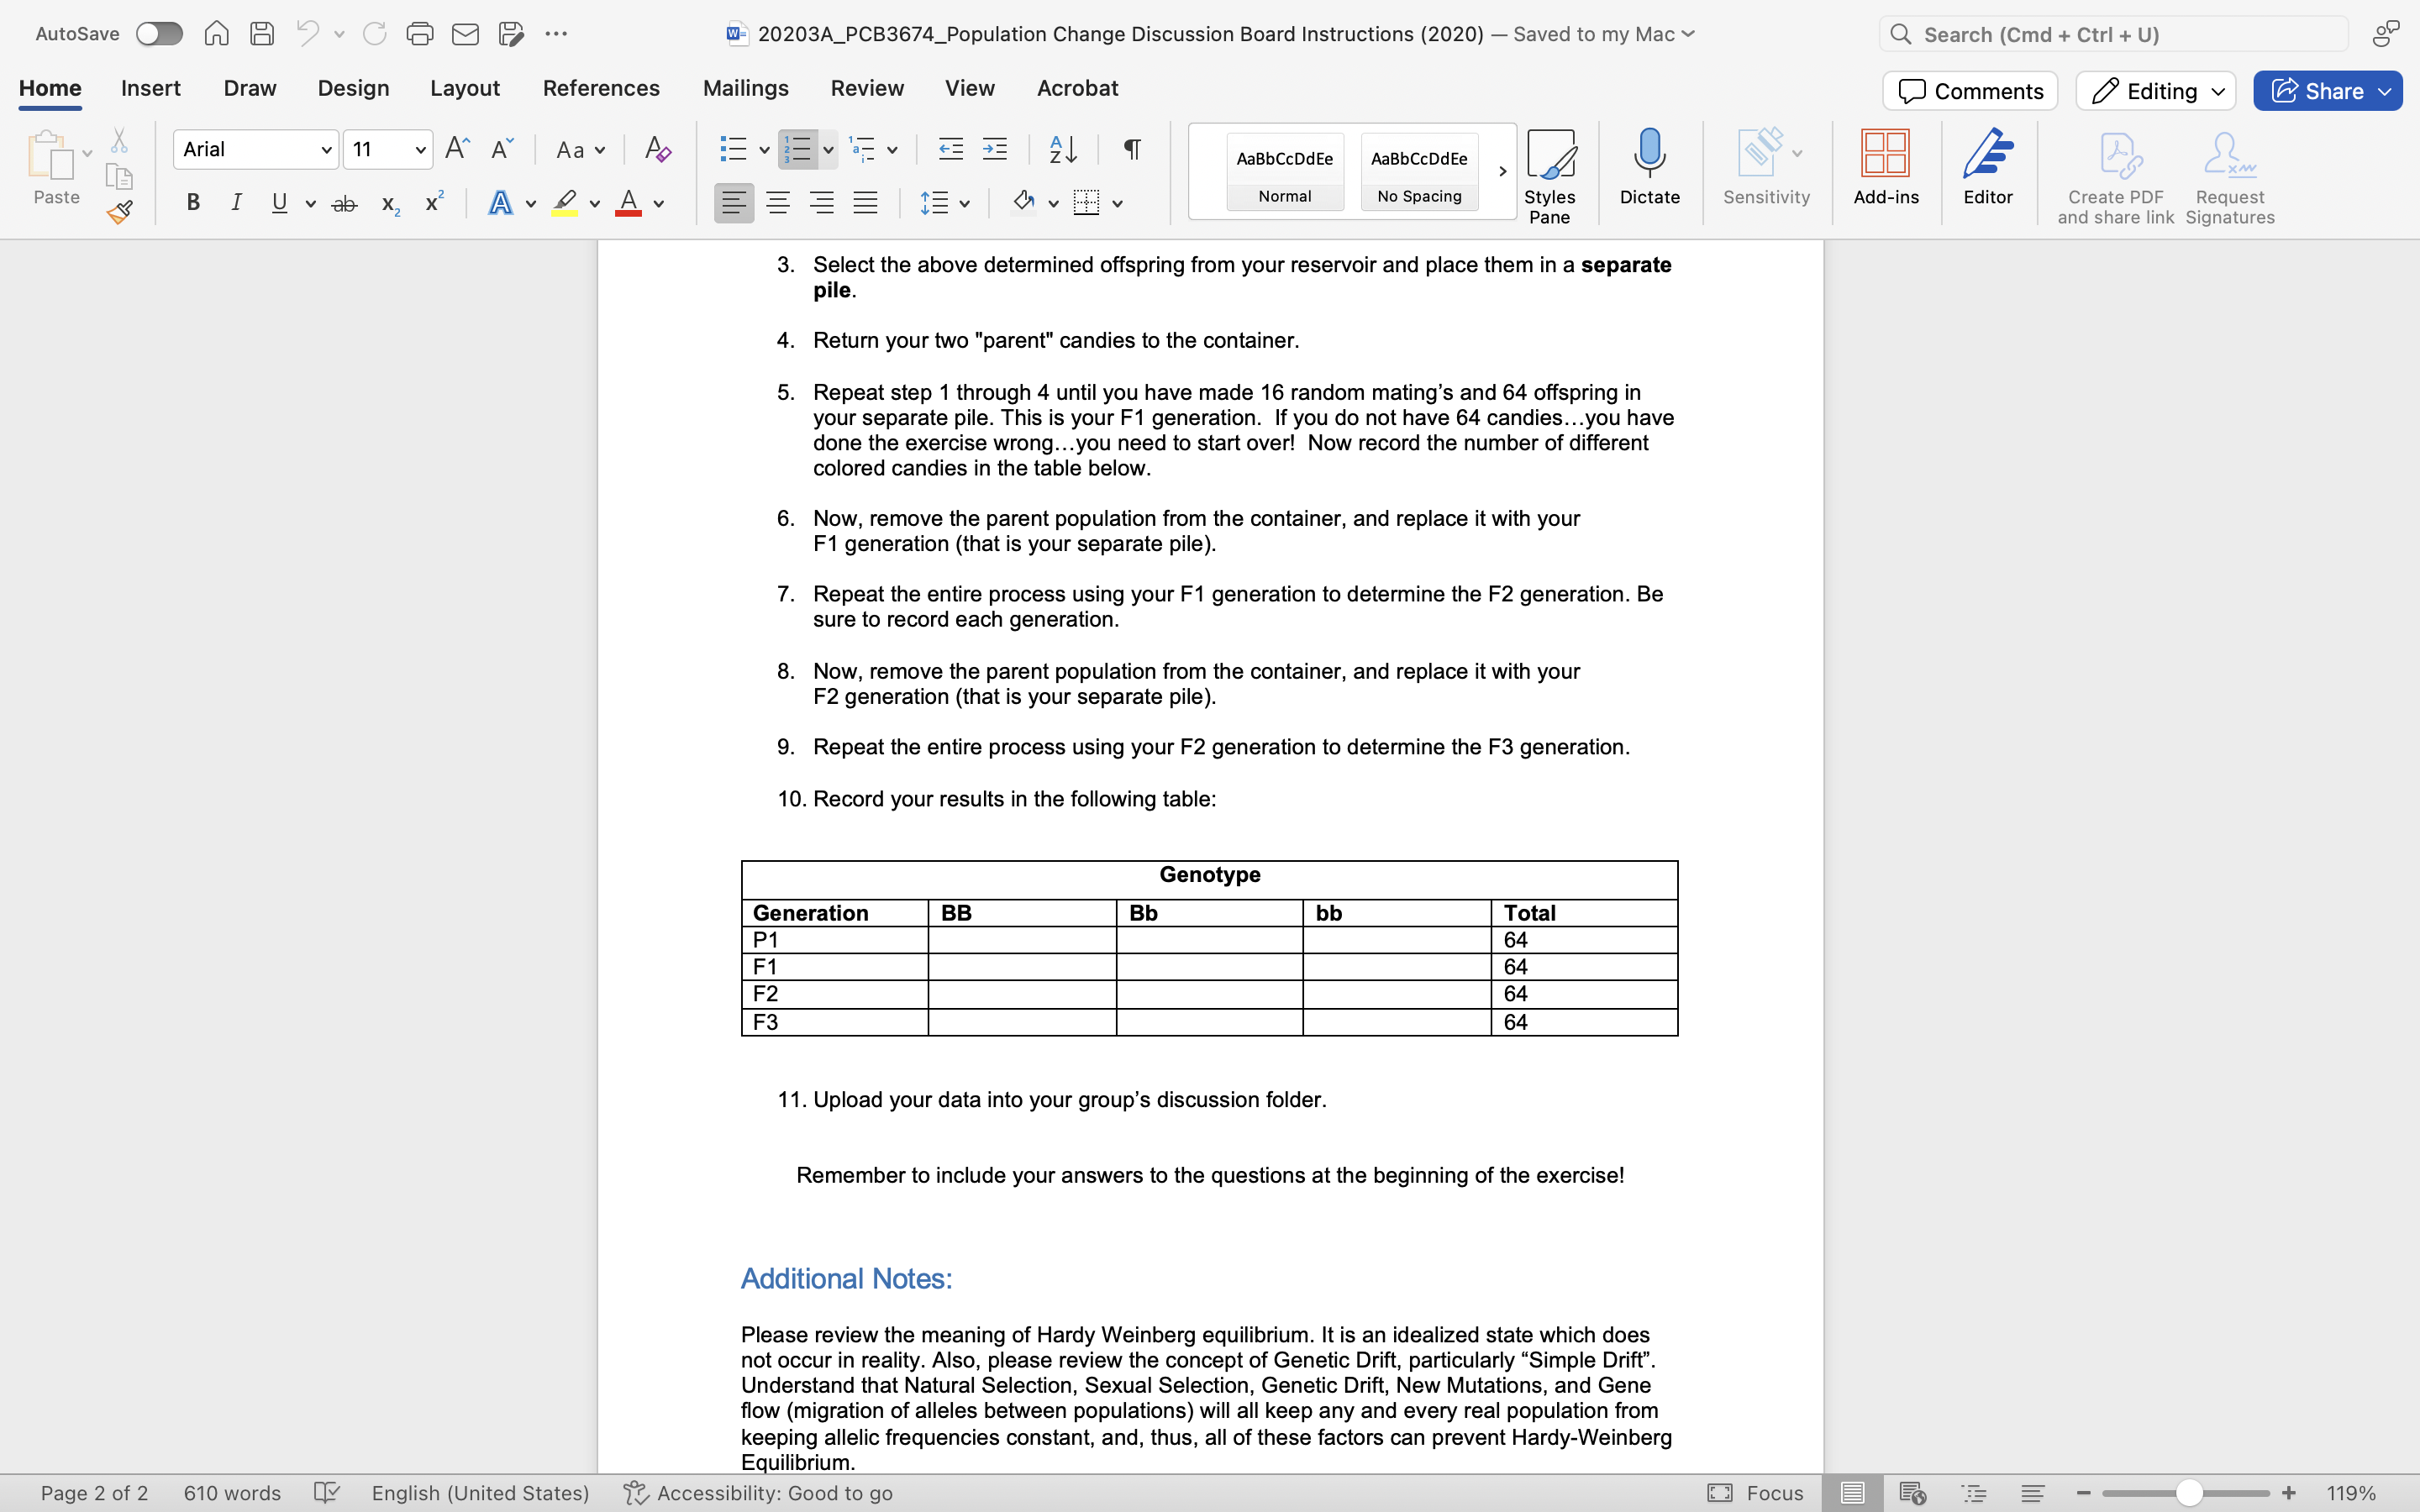
Task: Show paragraph marks with pilcrow icon
Action: [1132, 150]
